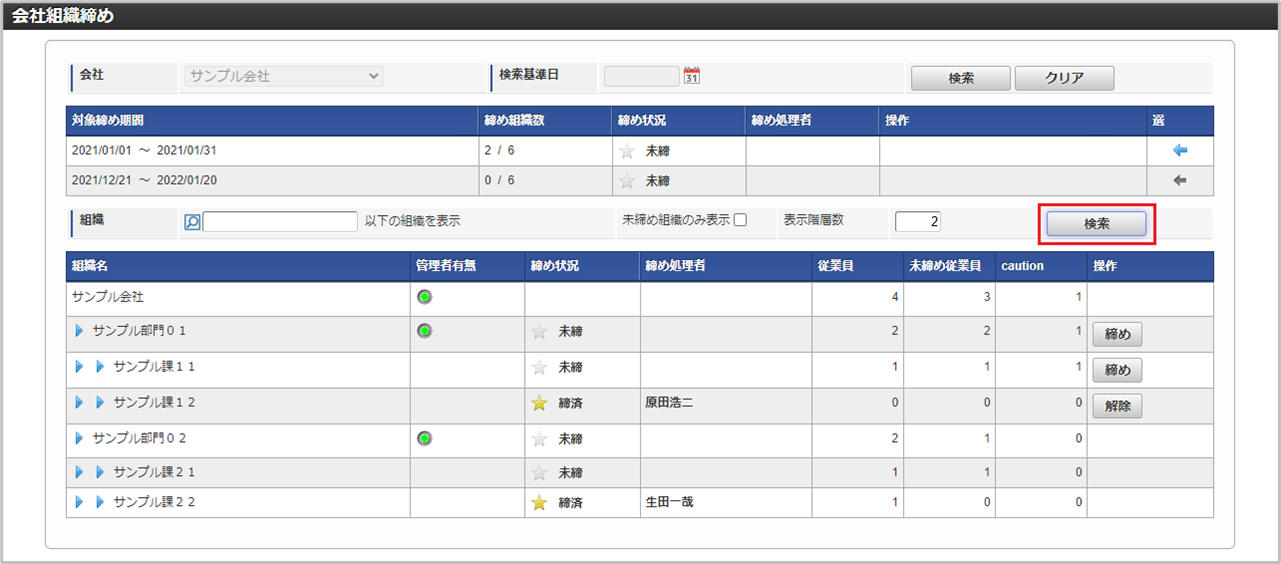Click star icon in 2021/01/01 period row
The image size is (1281, 564).
[627, 151]
